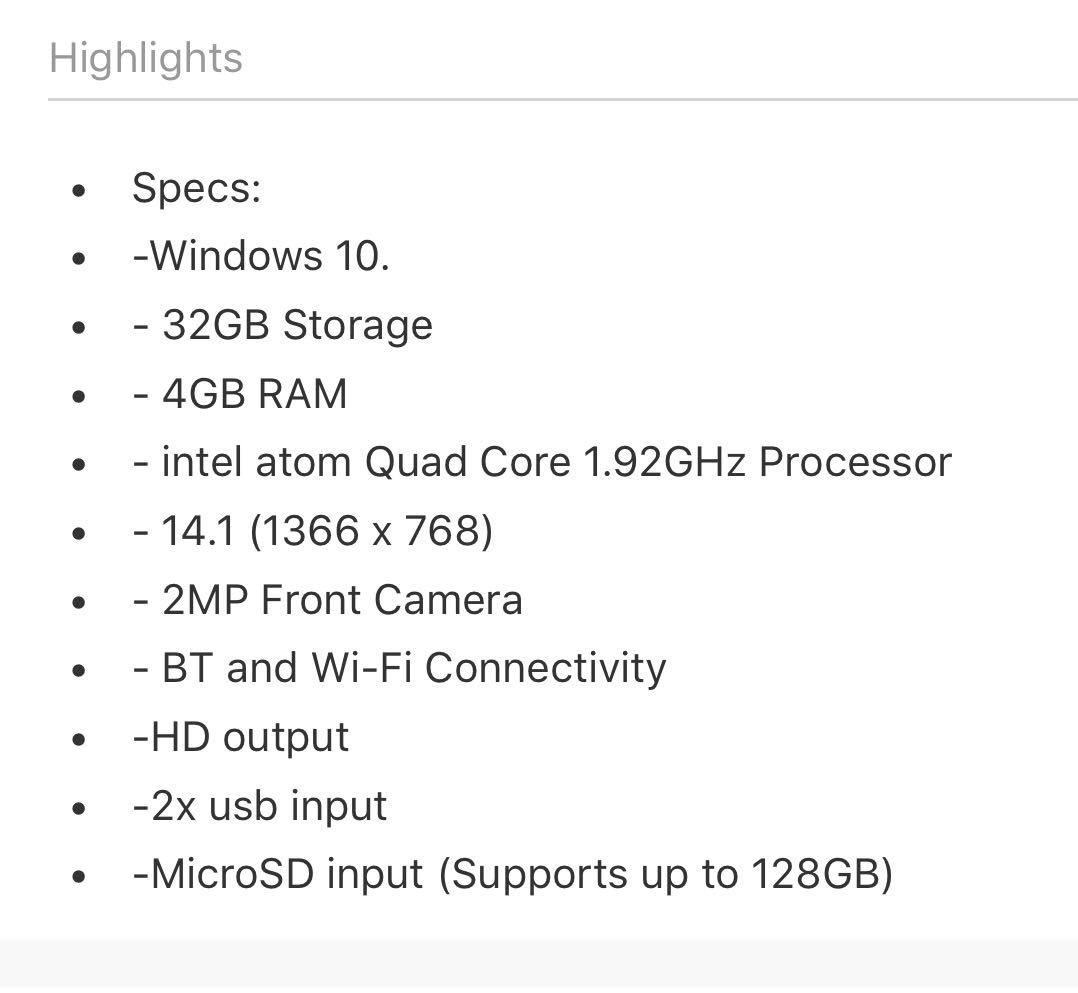The image size is (1078, 993).
Task: Tap the bullet beside "32GB Storage"
Action: (x=80, y=327)
